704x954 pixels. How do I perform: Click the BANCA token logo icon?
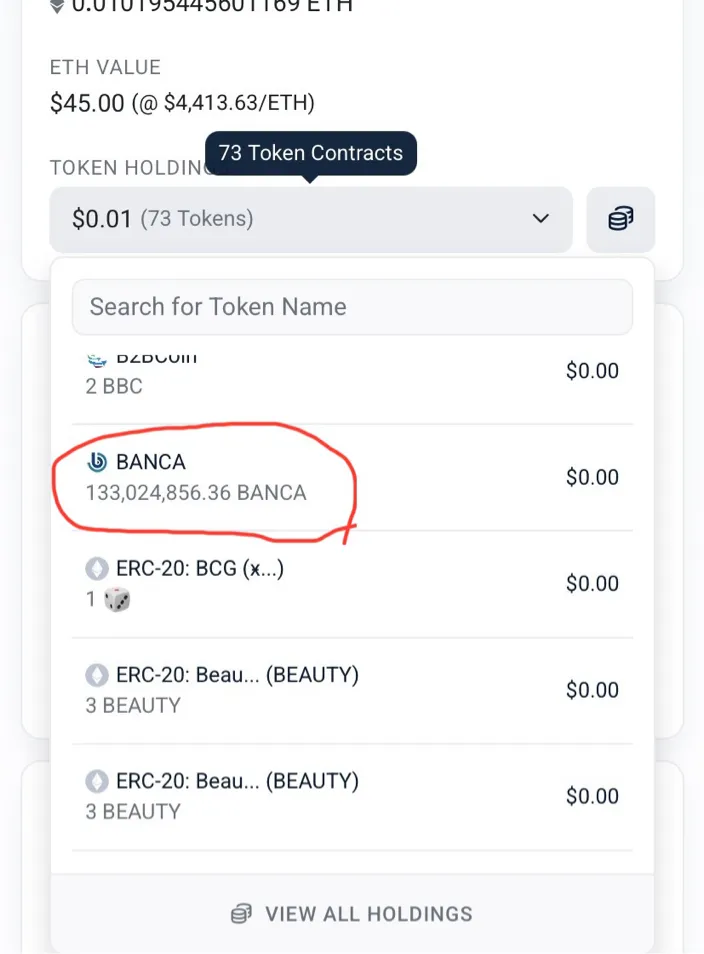pos(97,462)
